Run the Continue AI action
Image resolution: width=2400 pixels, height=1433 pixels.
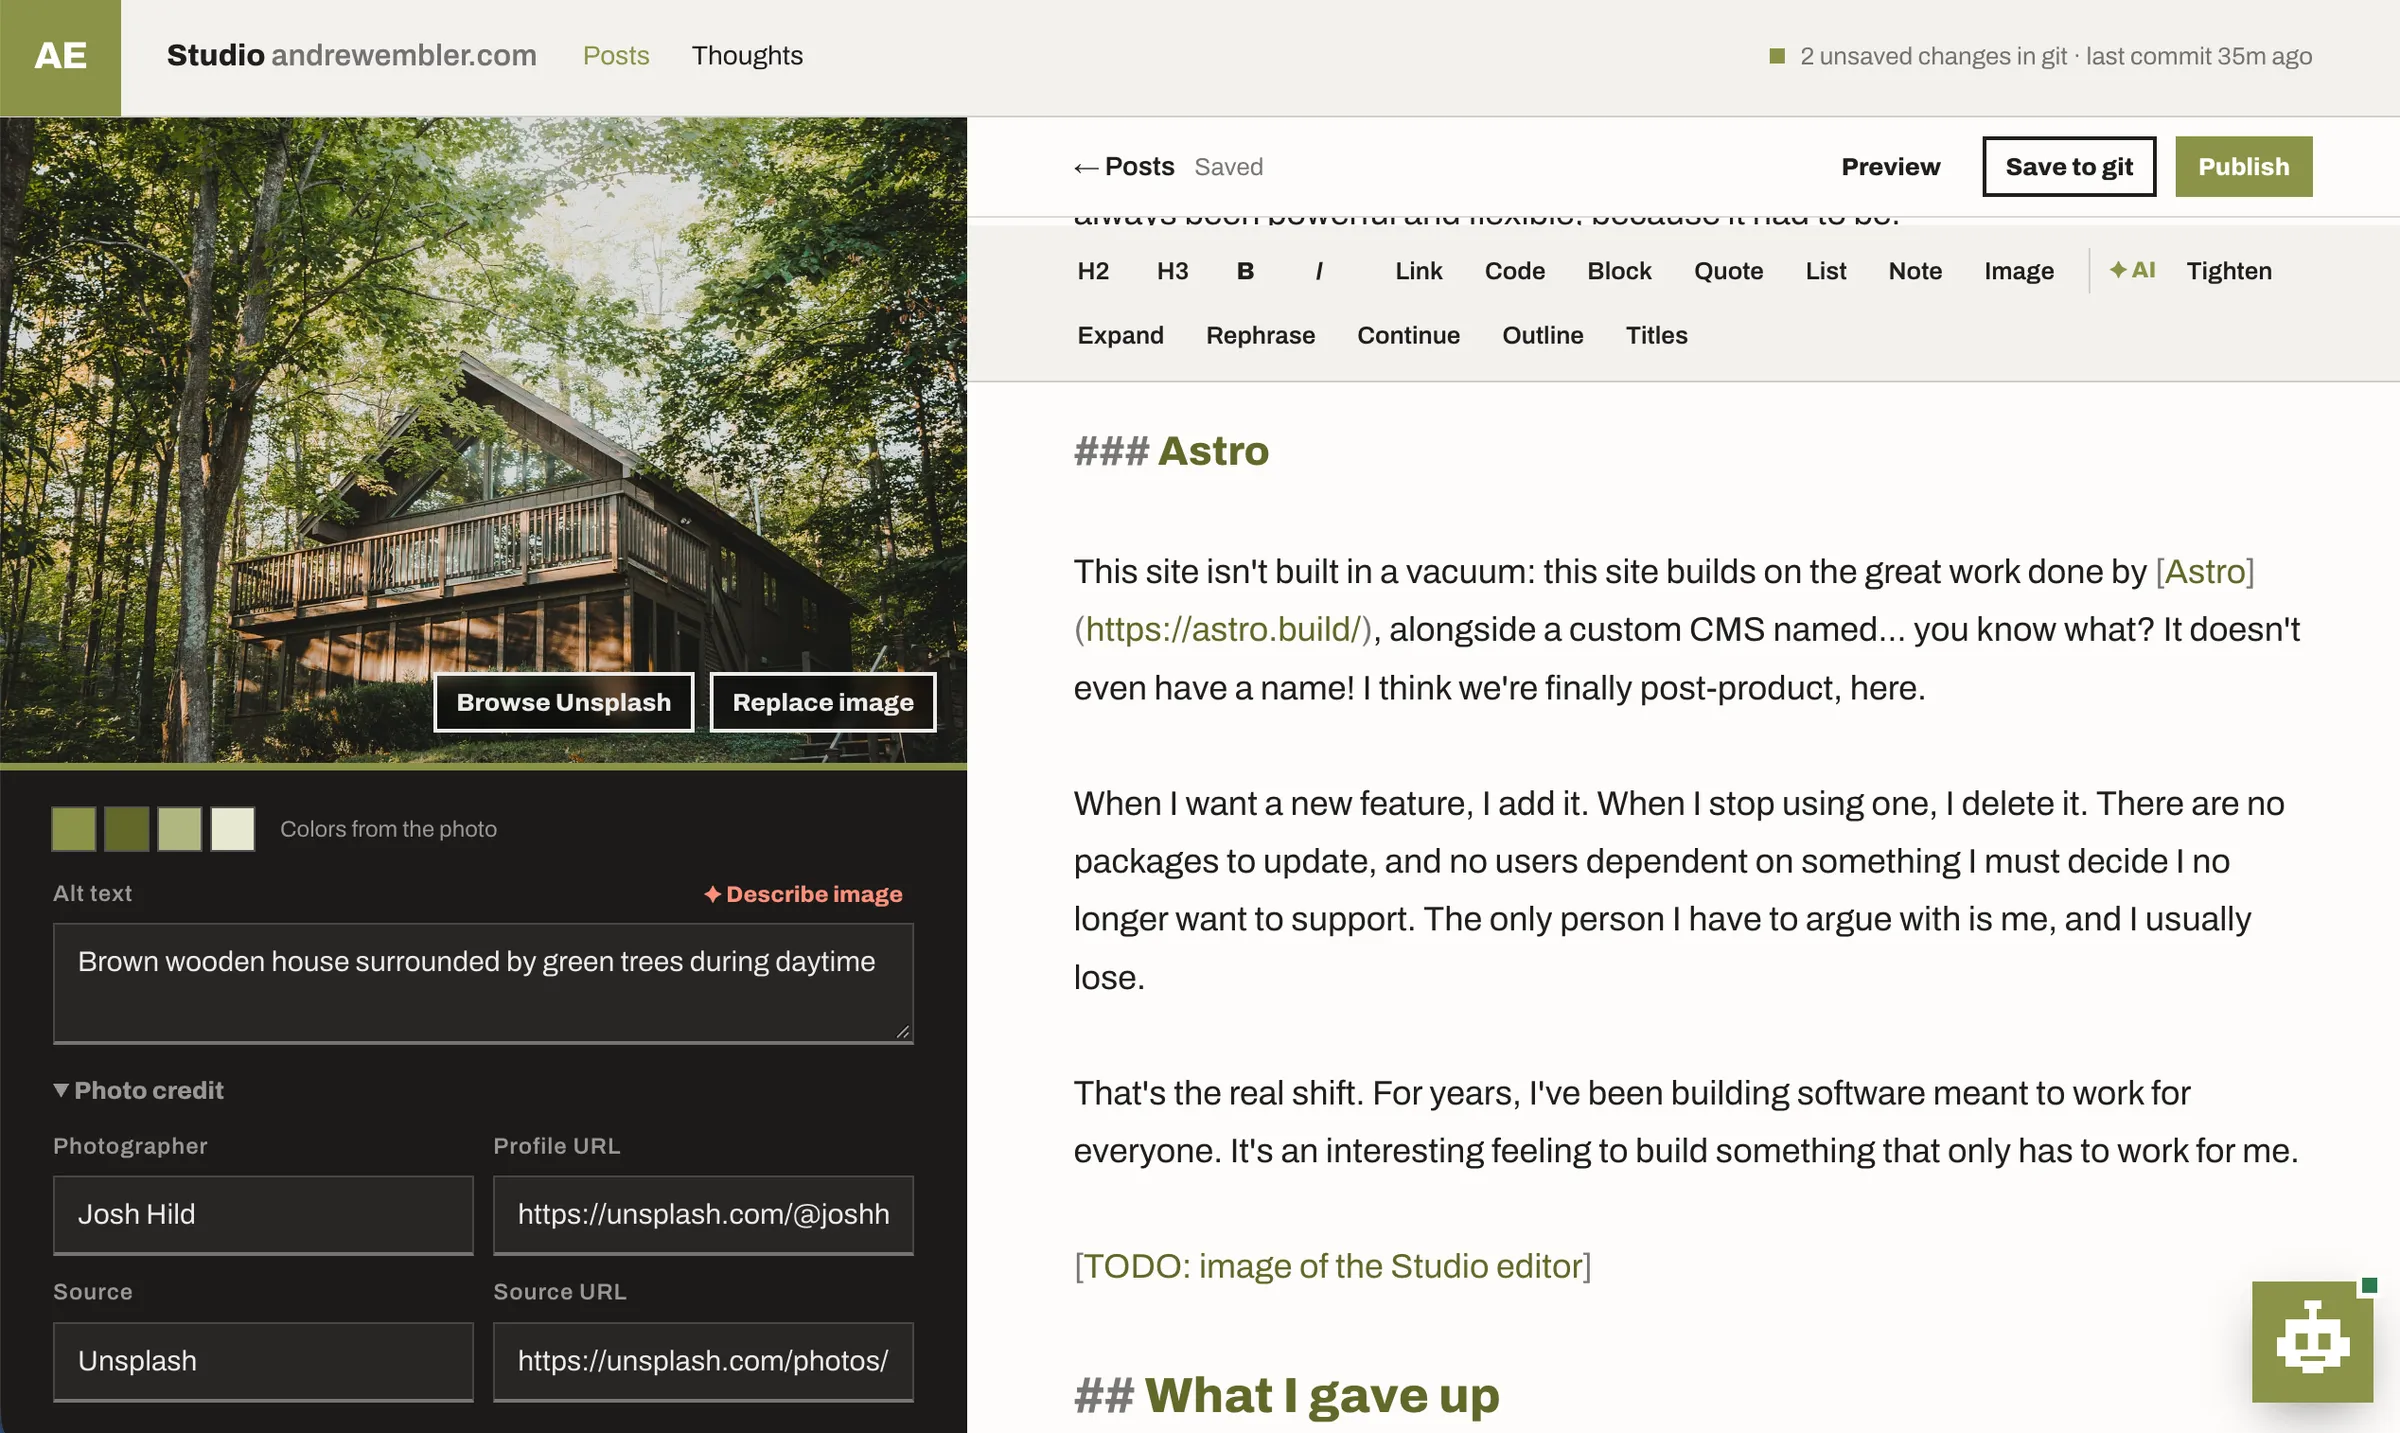tap(1408, 335)
